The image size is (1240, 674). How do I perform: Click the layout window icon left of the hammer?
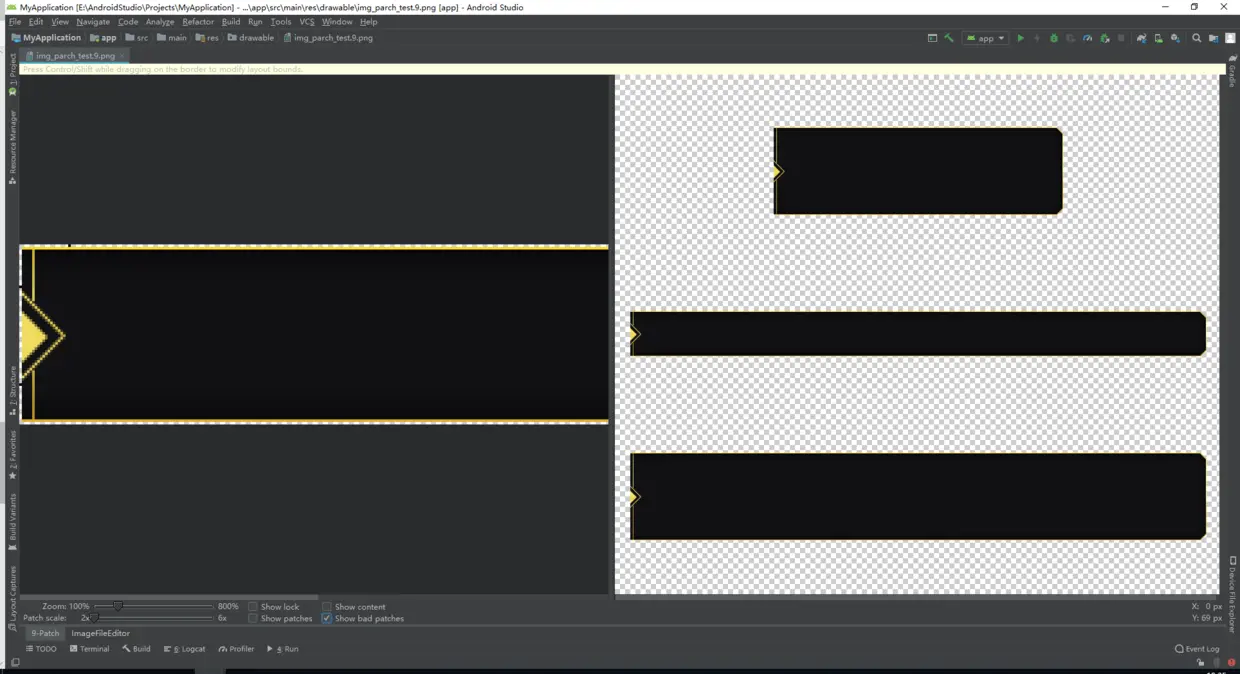pos(932,38)
